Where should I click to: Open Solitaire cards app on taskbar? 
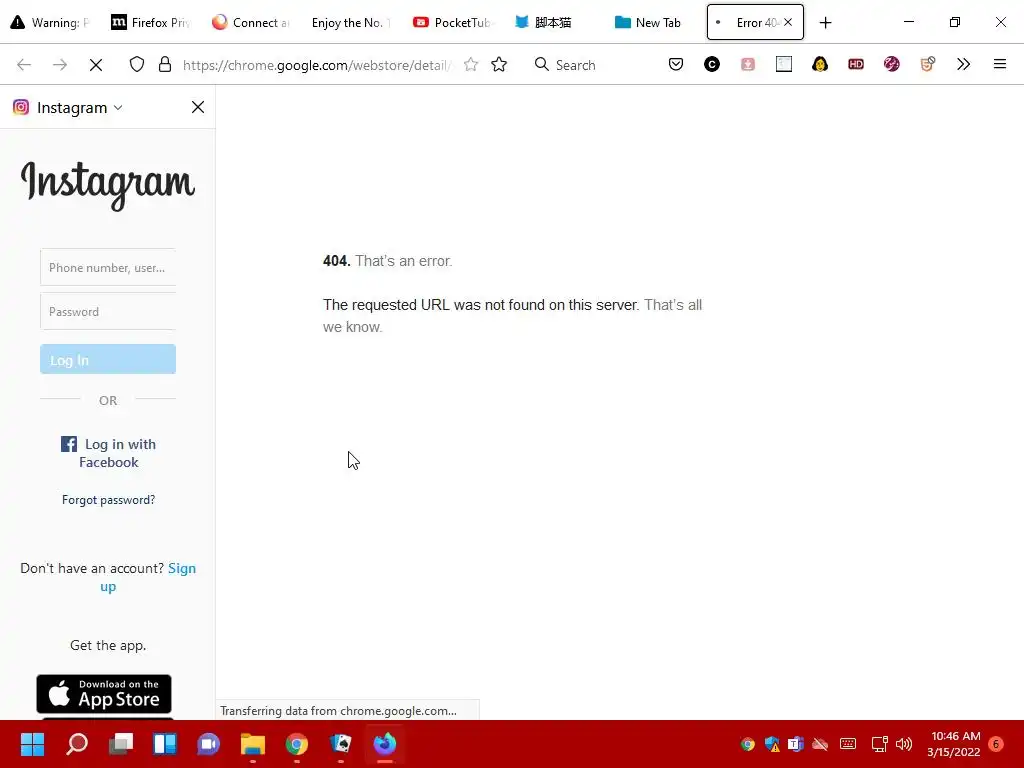(x=341, y=744)
